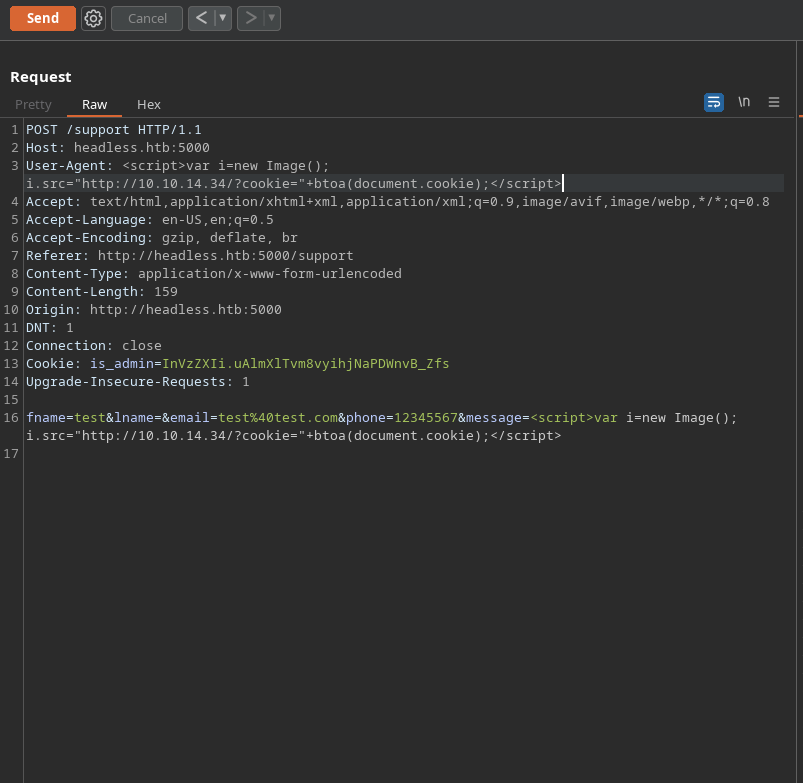Viewport: 803px width, 783px height.
Task: Switch to the Raw tab
Action: [95, 104]
